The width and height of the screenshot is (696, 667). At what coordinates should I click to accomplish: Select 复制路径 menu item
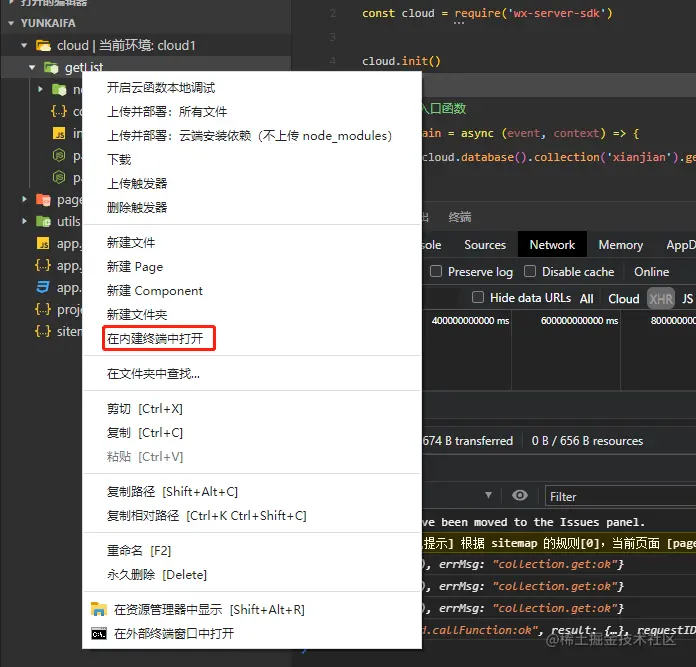coord(252,492)
